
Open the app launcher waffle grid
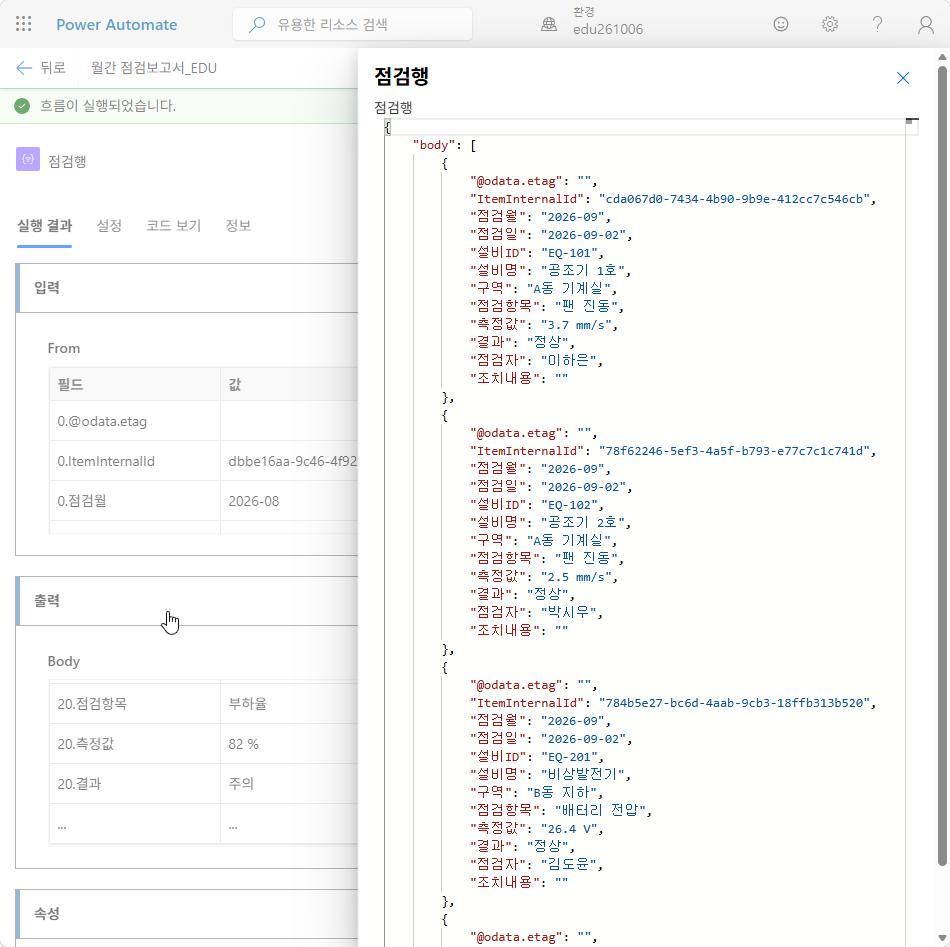pos(24,24)
